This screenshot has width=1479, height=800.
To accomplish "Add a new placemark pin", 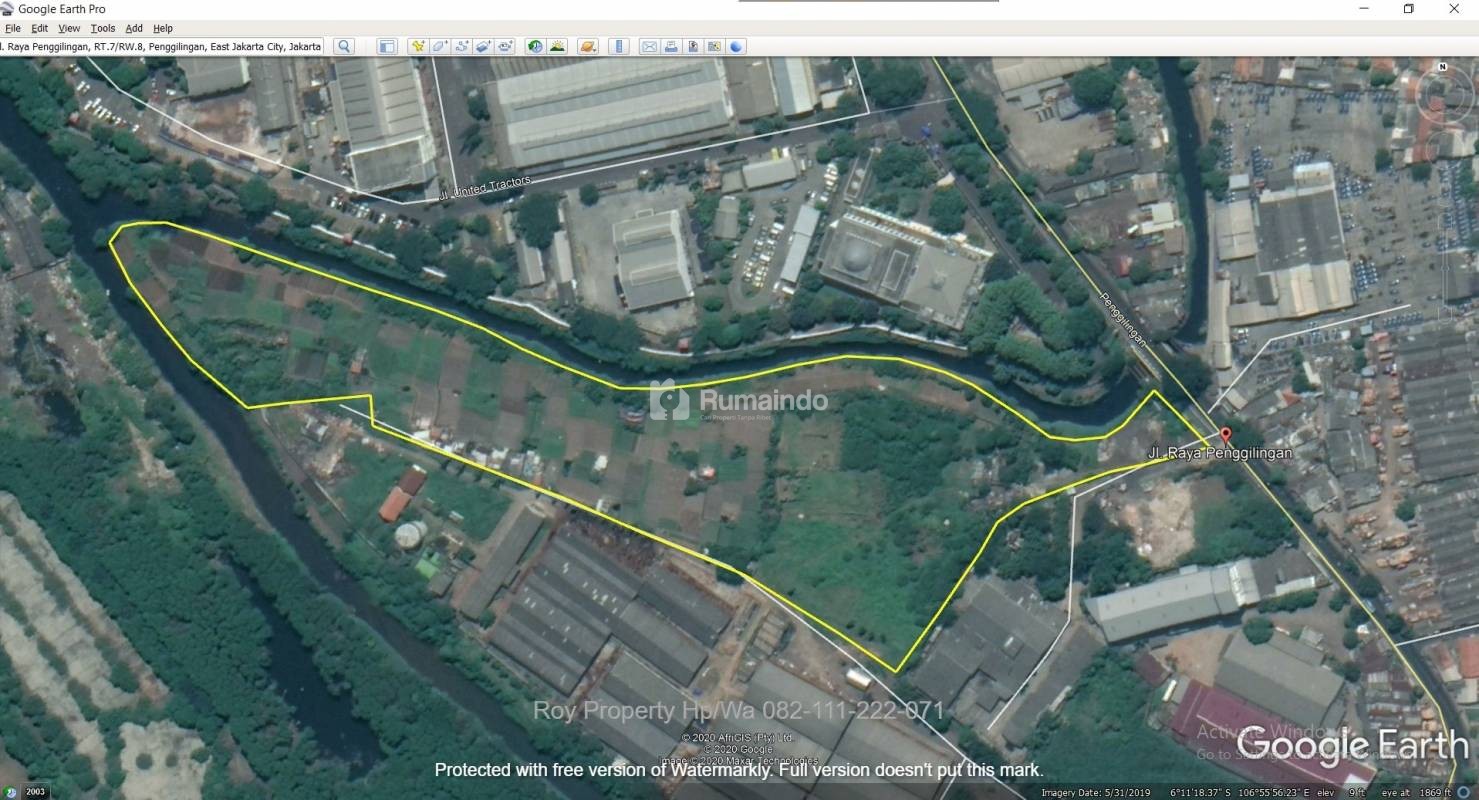I will (x=417, y=46).
